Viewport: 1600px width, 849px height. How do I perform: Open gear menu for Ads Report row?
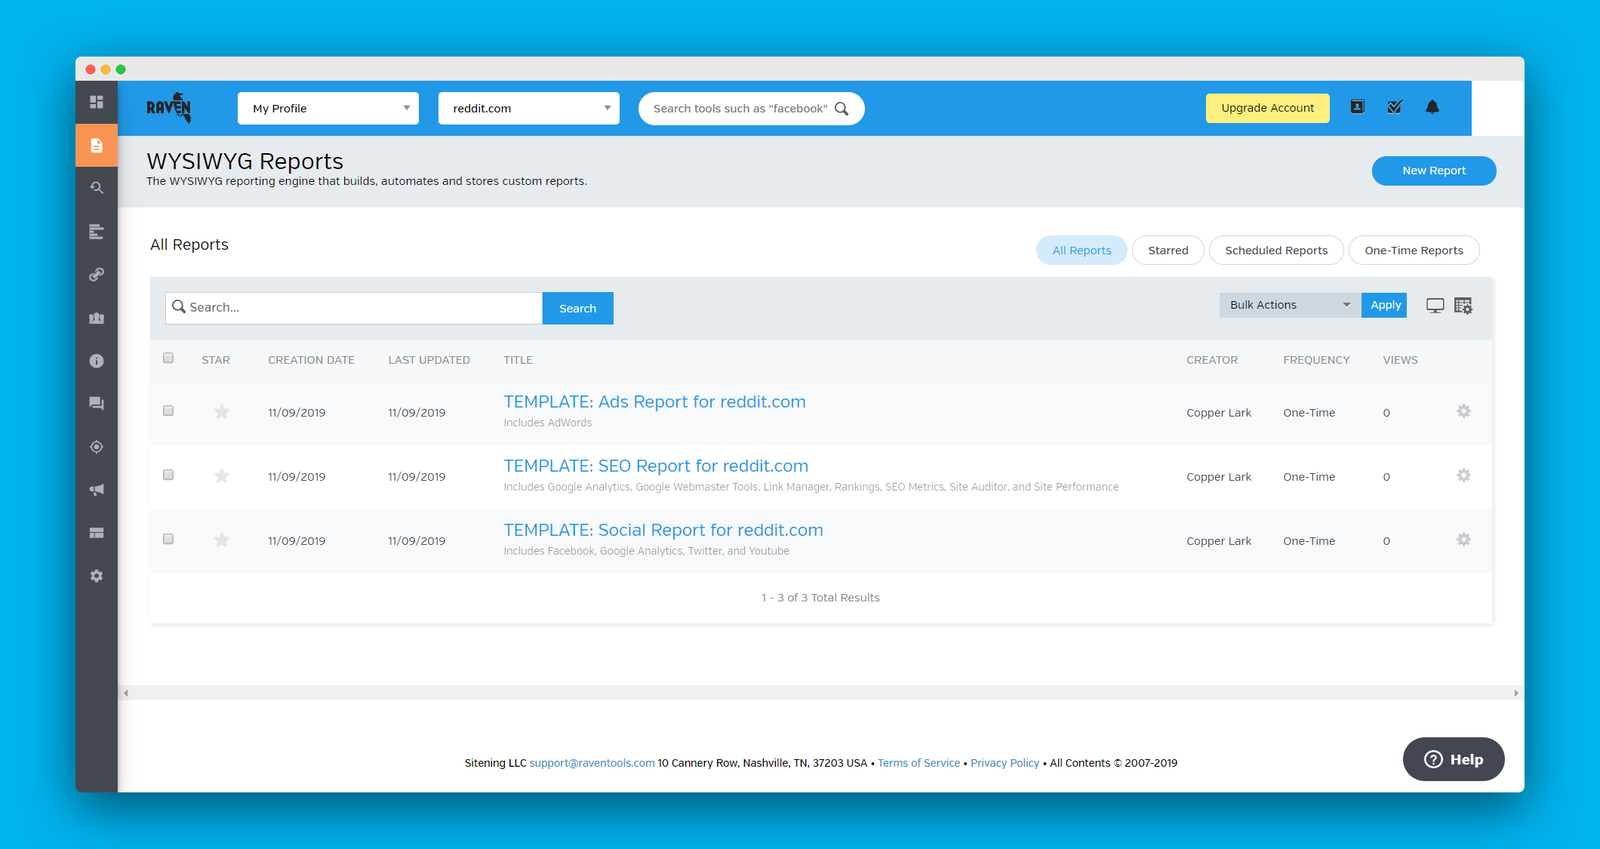coord(1464,411)
